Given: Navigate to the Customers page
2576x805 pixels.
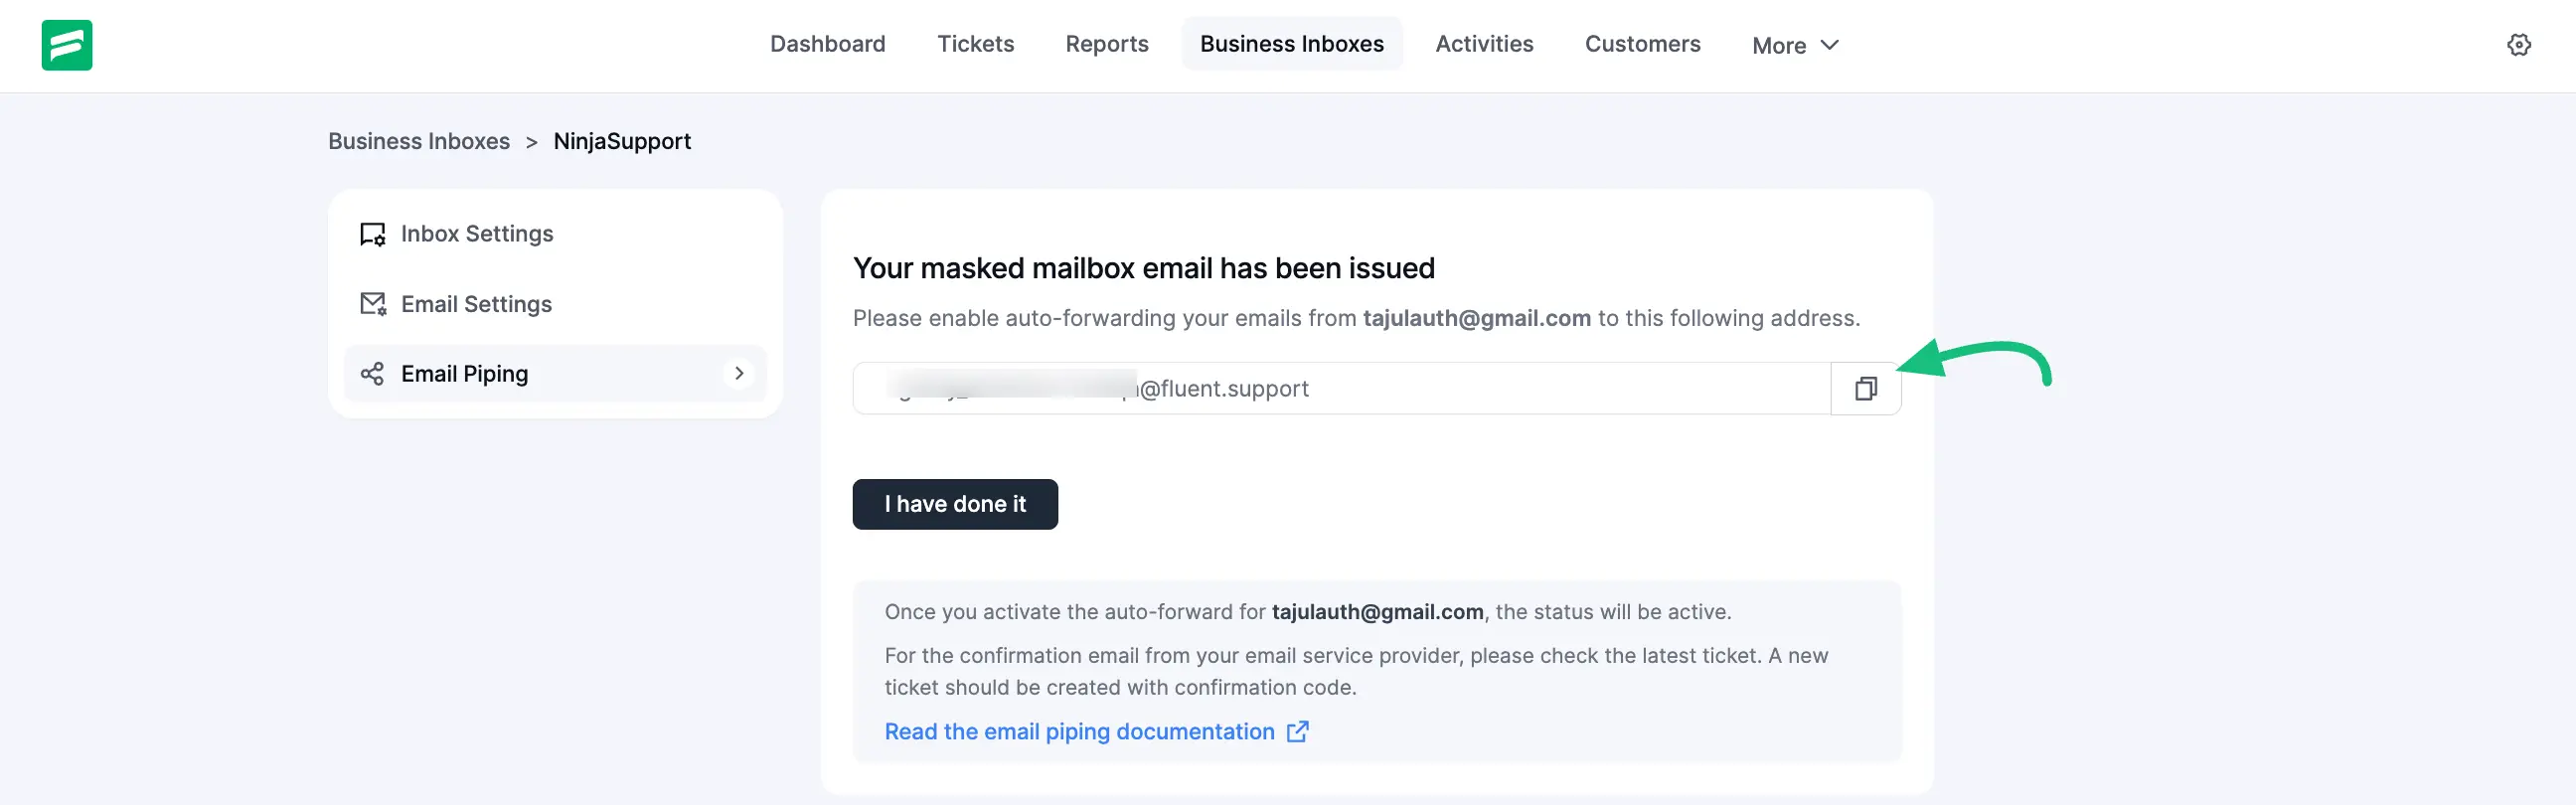Looking at the screenshot, I should coord(1642,44).
